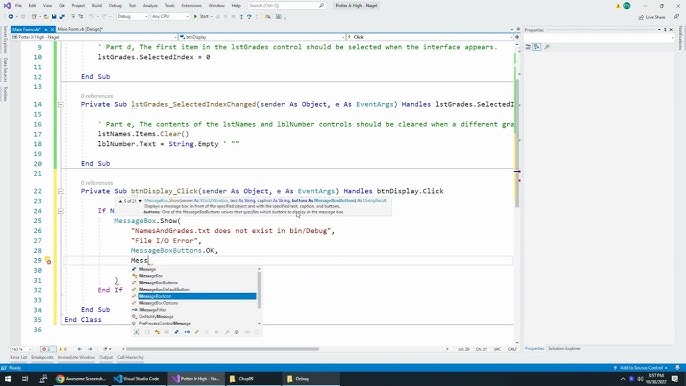Toggle the class filter in IntelliSense filter bar
The width and height of the screenshot is (686, 386).
(x=157, y=332)
